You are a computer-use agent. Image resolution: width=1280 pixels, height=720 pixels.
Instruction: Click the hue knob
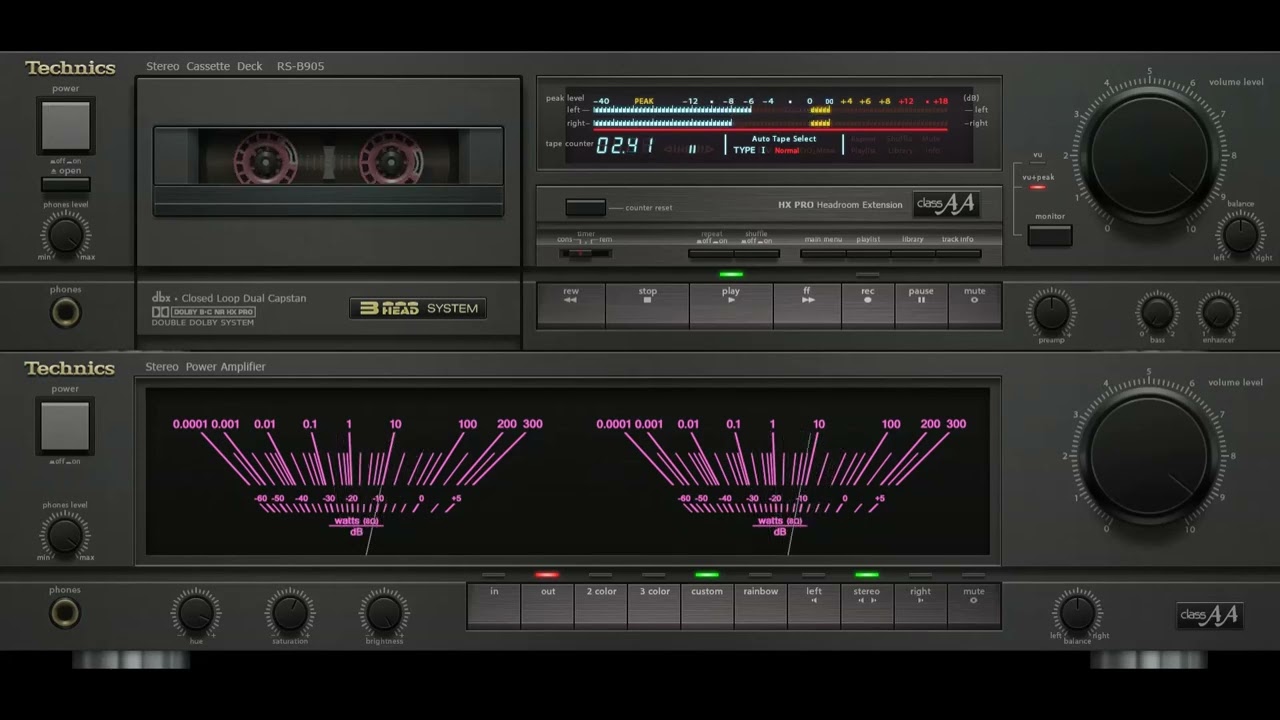click(x=195, y=612)
